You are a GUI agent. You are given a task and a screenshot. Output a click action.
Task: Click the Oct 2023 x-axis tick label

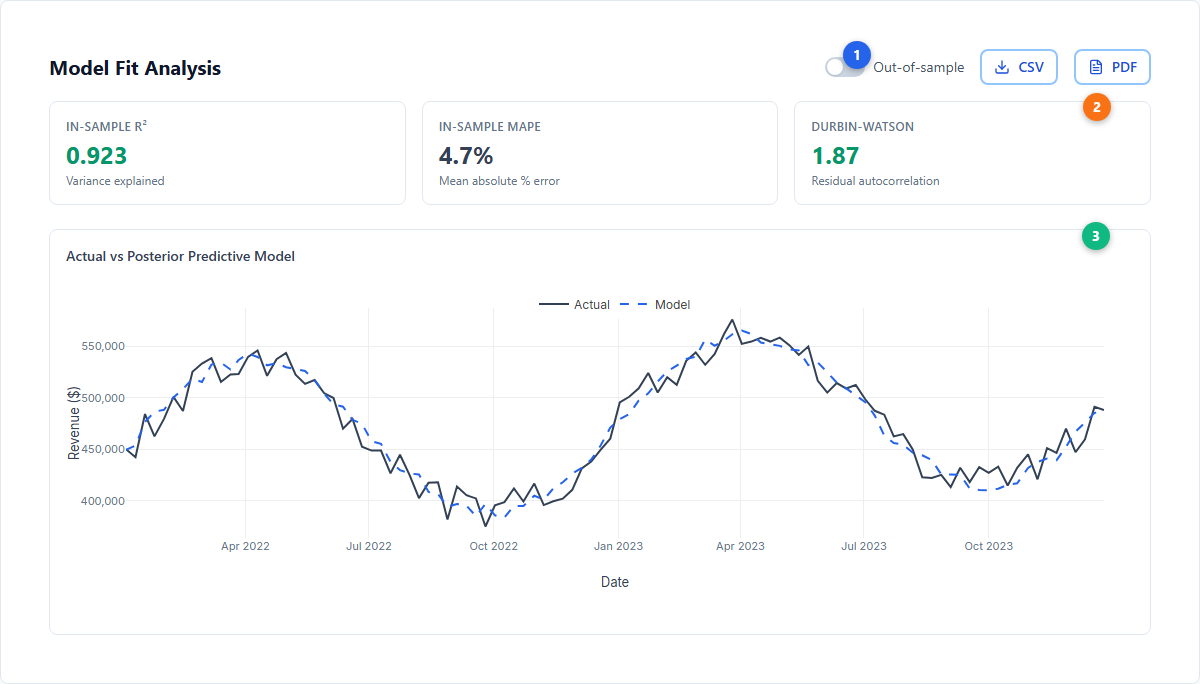pos(988,546)
